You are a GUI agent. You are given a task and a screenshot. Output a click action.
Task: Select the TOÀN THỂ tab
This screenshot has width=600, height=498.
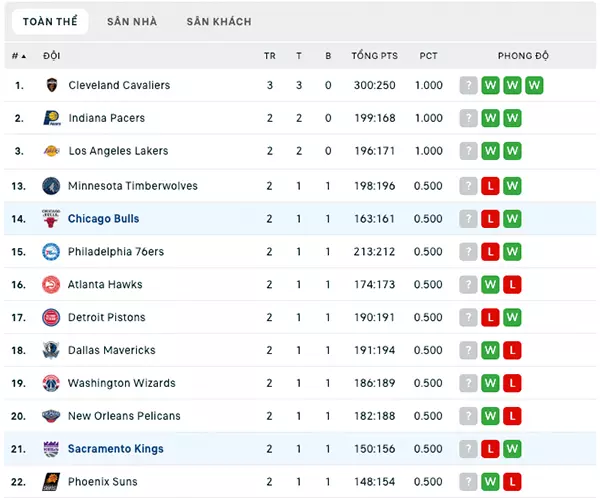coord(50,22)
